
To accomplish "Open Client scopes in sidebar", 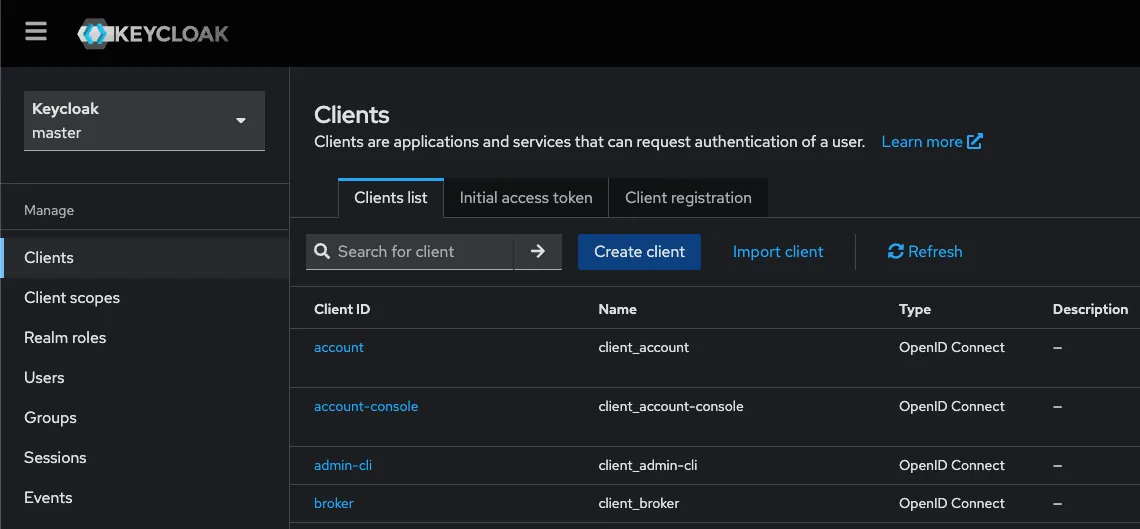I will click(145, 298).
